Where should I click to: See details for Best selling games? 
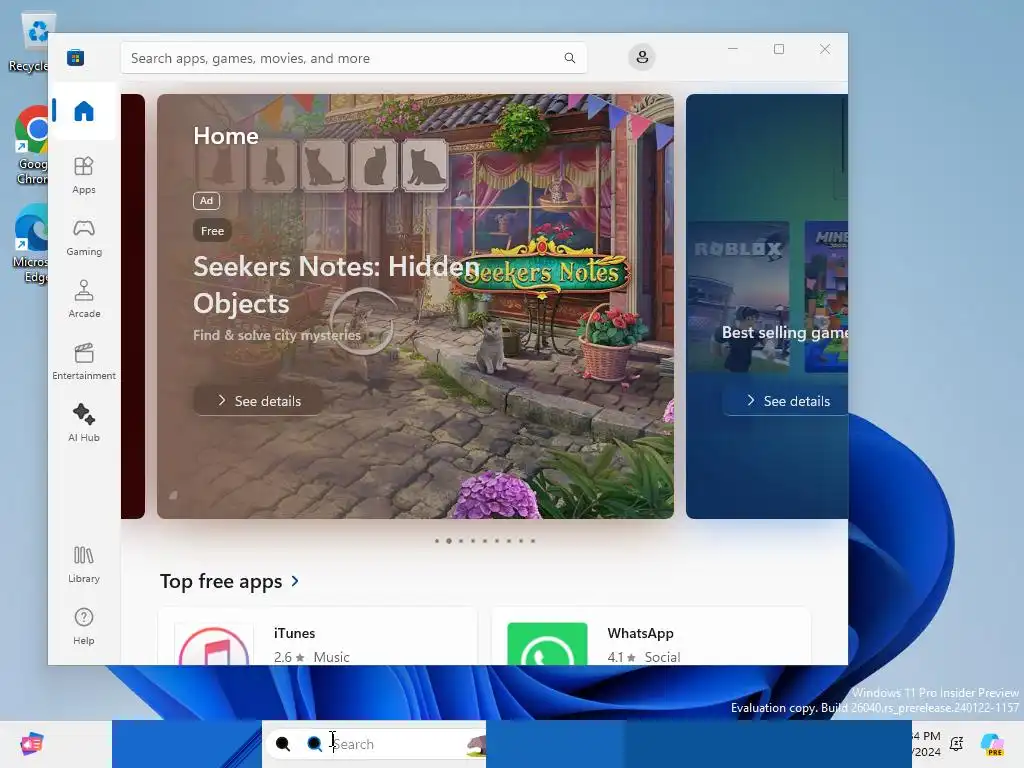786,400
